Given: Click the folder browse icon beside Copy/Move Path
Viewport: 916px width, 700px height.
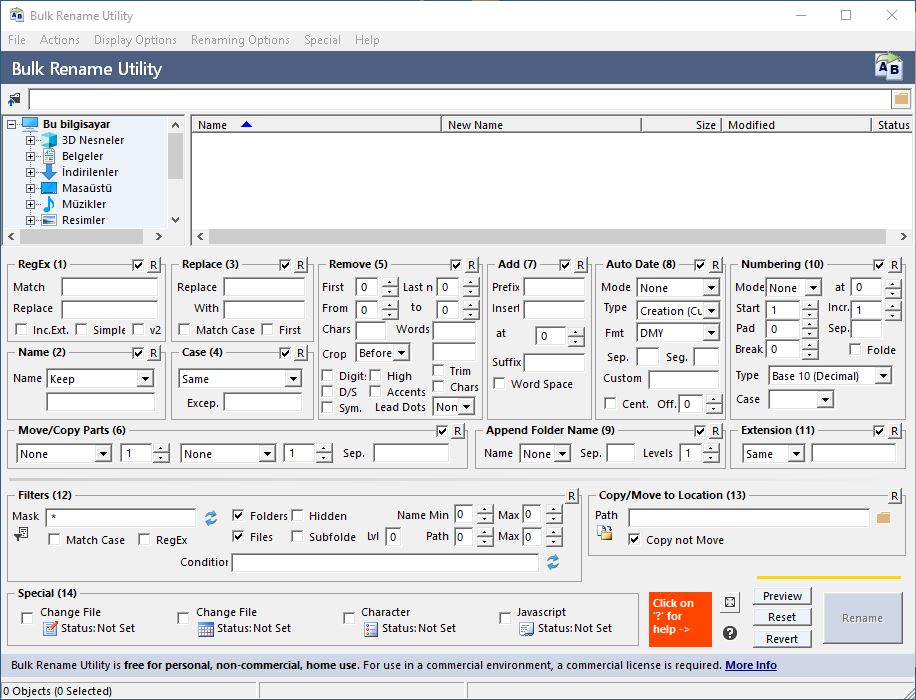Looking at the screenshot, I should 883,517.
